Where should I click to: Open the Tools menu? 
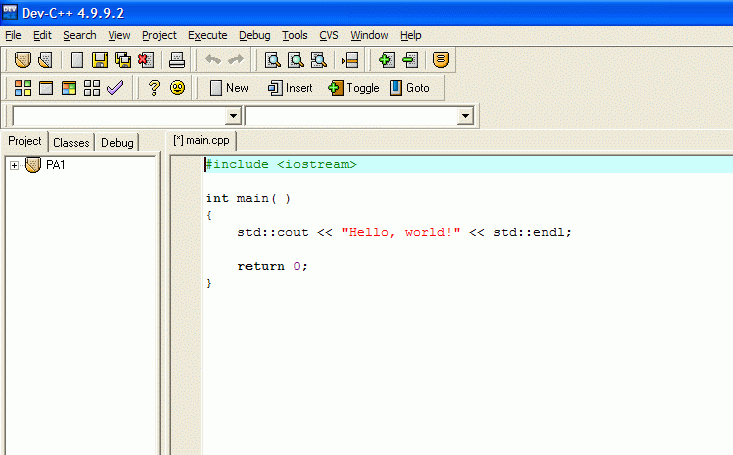point(295,35)
